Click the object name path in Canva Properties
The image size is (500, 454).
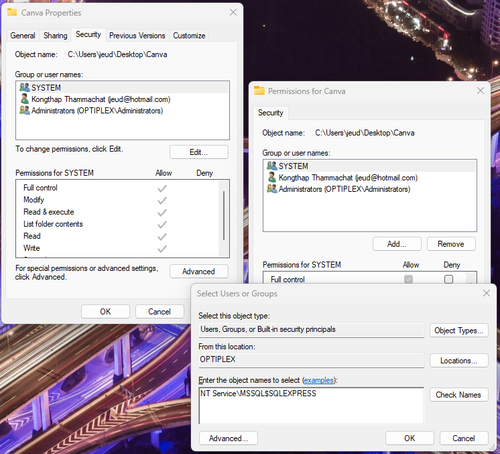pyautogui.click(x=117, y=54)
